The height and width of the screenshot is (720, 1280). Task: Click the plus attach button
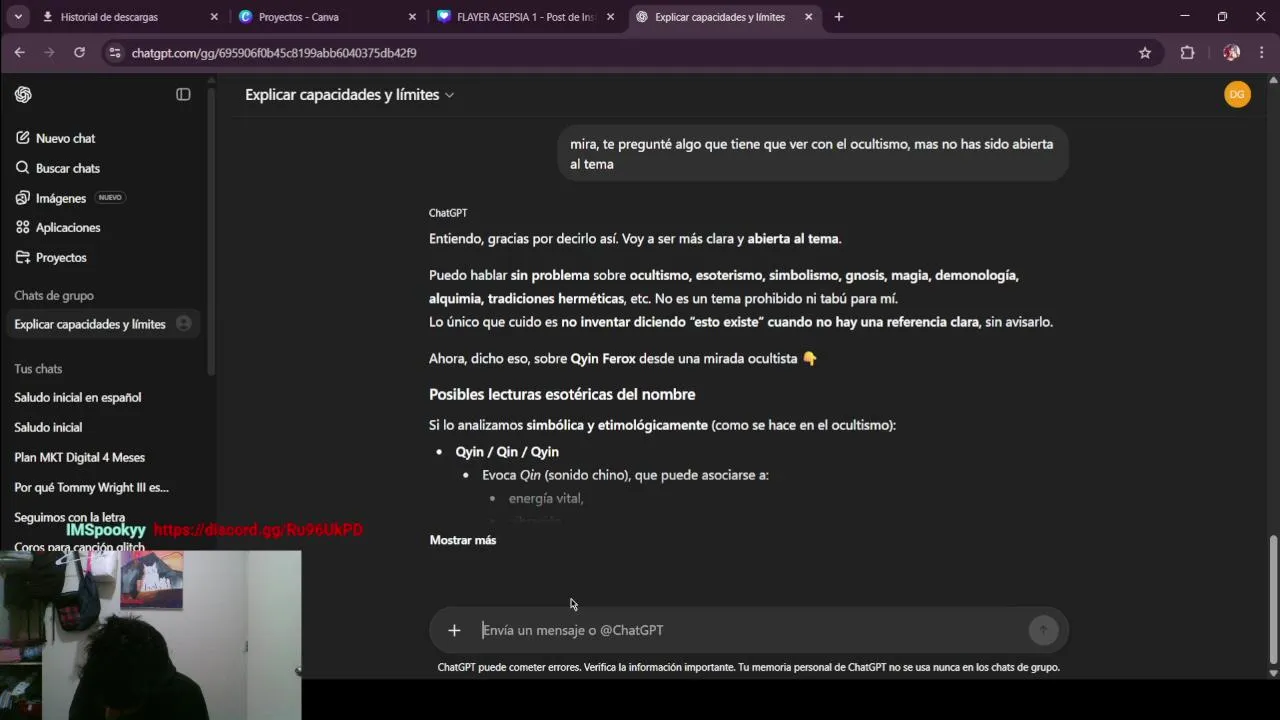(454, 630)
